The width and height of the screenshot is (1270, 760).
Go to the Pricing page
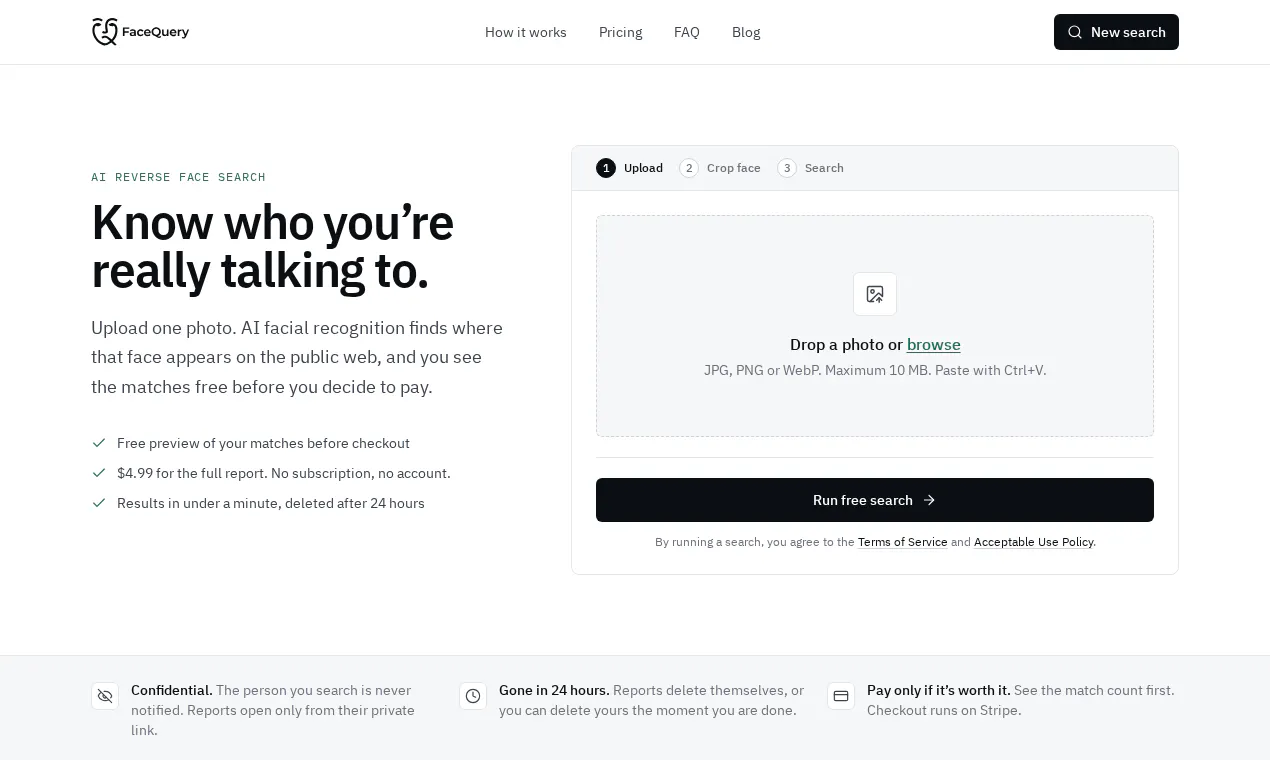tap(621, 32)
